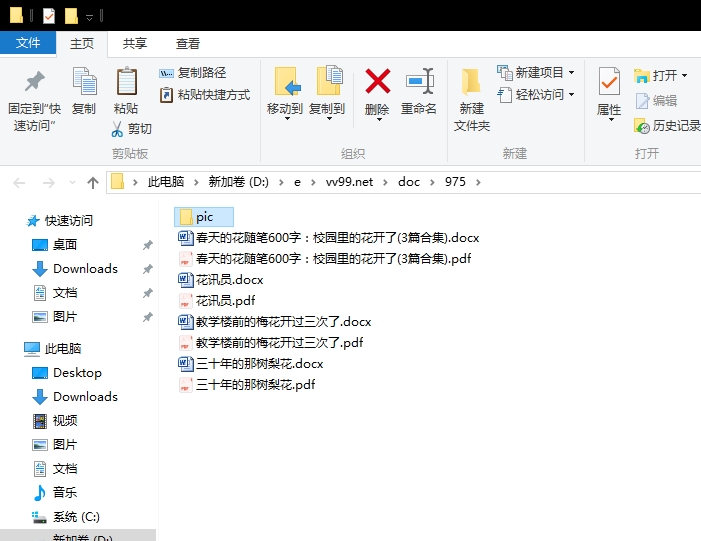
Task: Open 系统 (C:) drive
Action: tap(66, 517)
